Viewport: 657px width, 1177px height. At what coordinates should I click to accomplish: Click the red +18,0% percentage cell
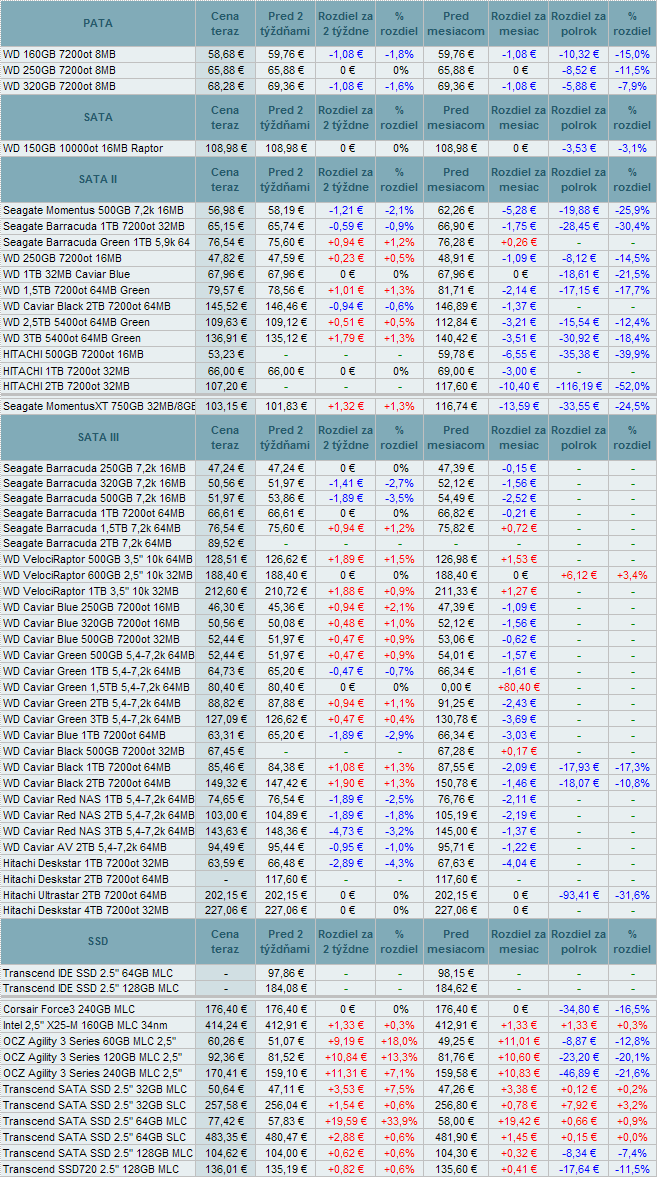[399, 1040]
